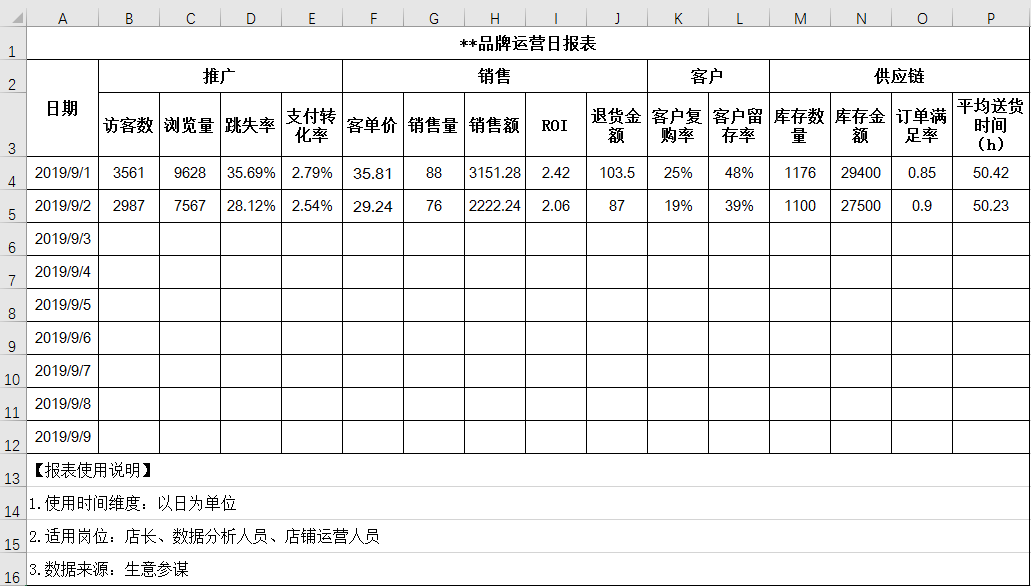
Task: Select the 销售 merged header cell
Action: click(x=494, y=74)
